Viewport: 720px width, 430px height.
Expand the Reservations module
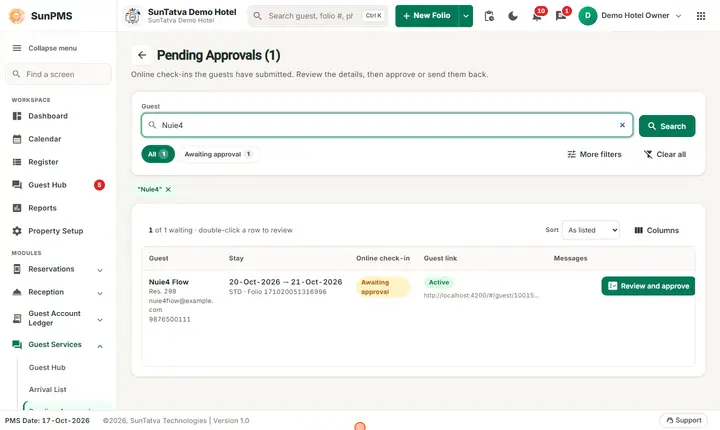(58, 269)
